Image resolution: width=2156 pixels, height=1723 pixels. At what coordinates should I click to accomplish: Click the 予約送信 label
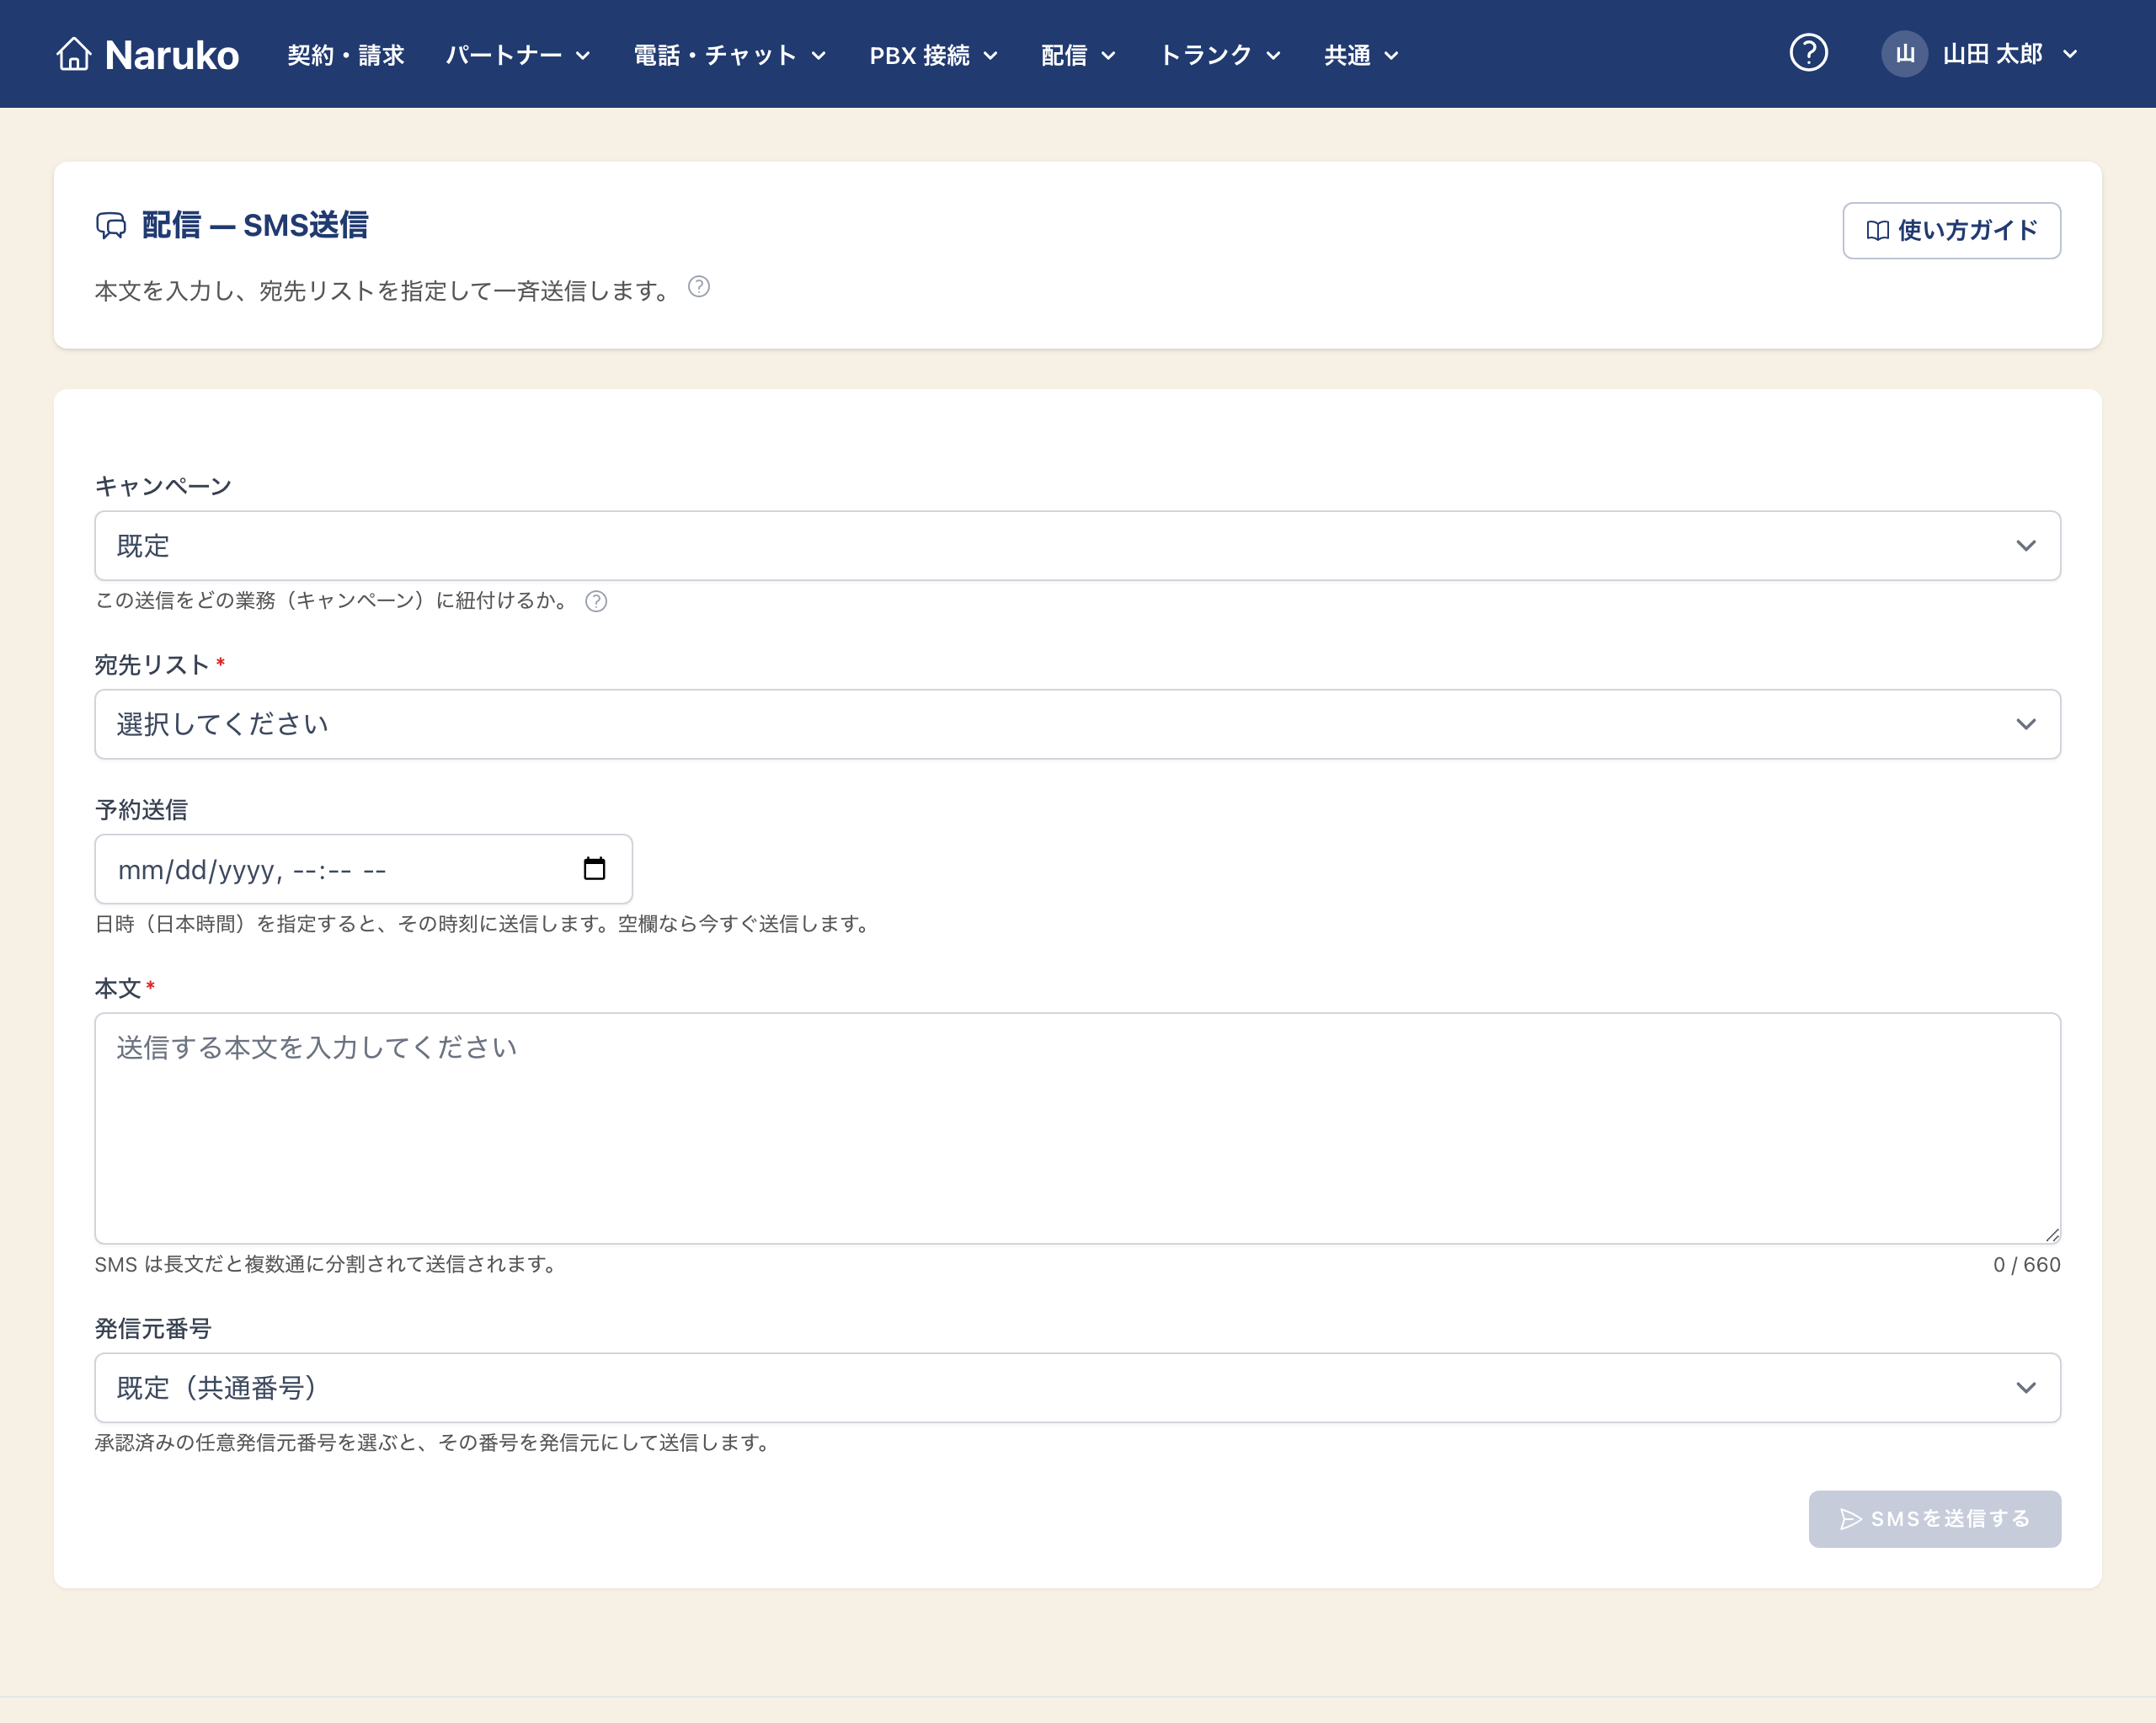[141, 810]
